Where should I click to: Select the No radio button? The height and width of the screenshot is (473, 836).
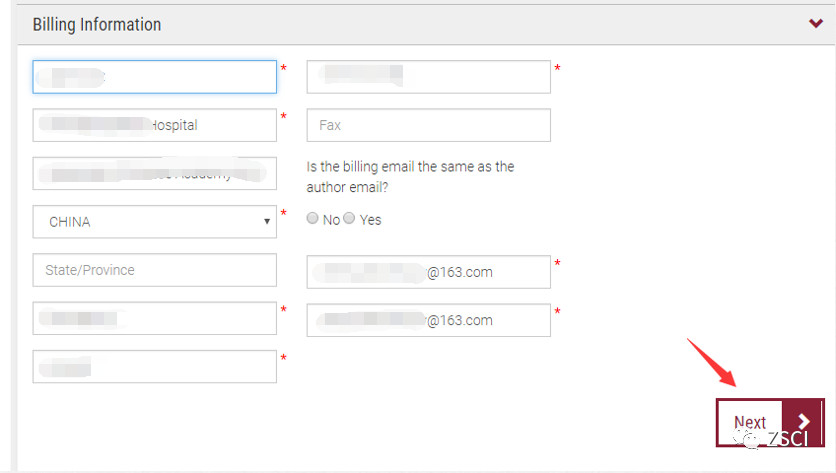[313, 219]
